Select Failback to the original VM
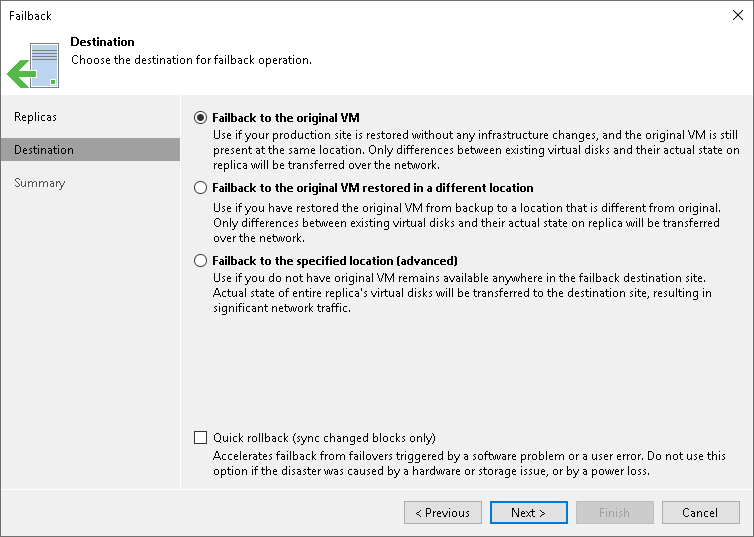 click(x=201, y=117)
